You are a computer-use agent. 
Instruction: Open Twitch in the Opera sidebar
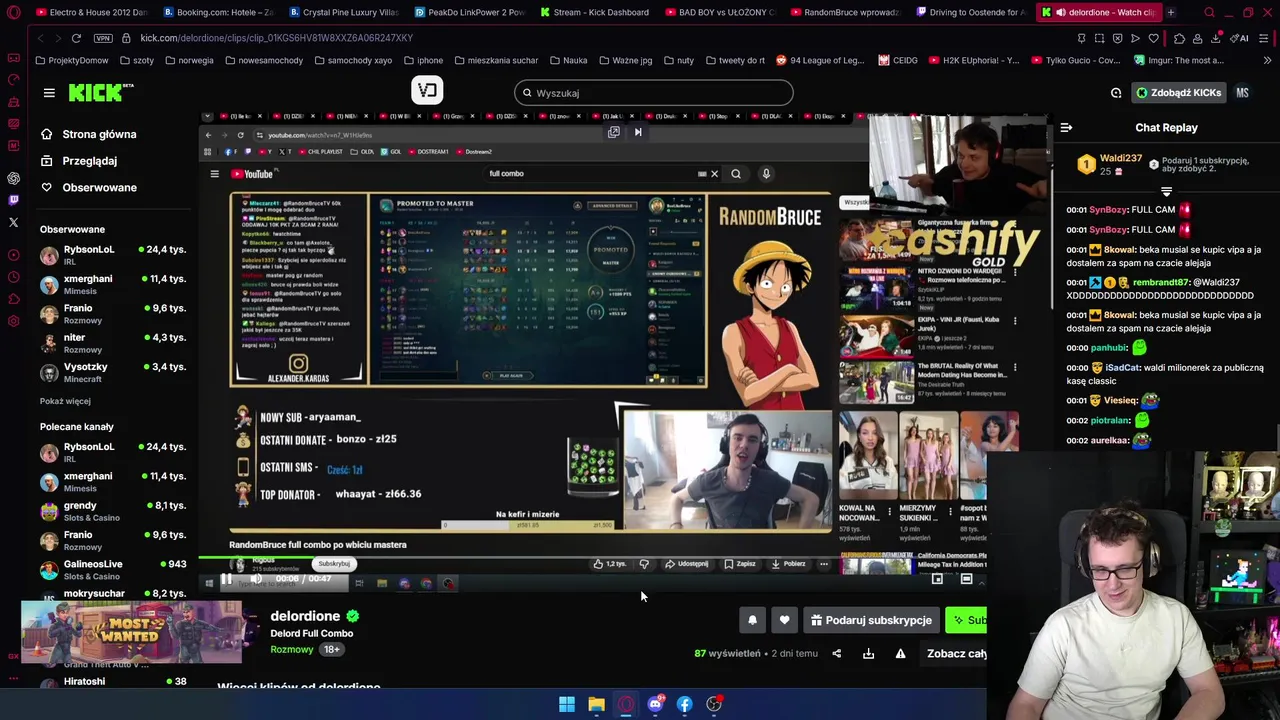tap(13, 200)
